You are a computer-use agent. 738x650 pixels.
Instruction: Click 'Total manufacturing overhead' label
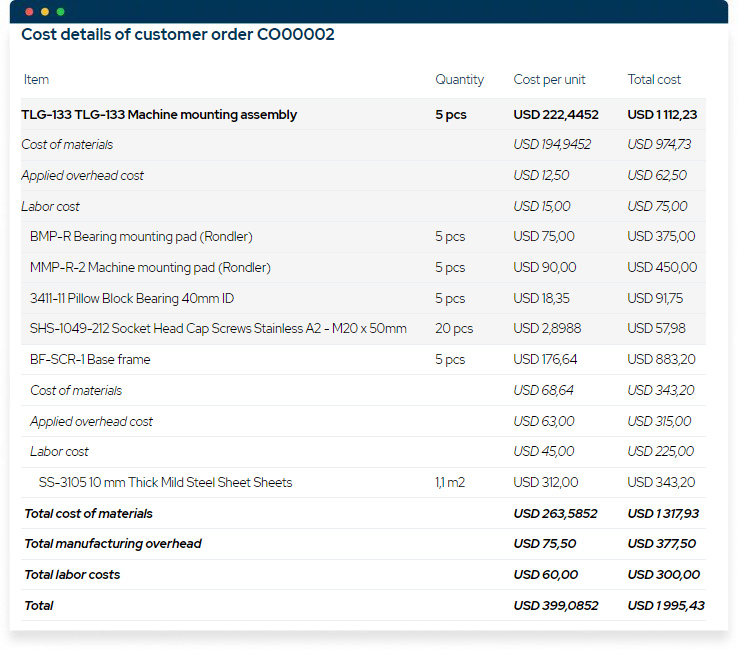(113, 544)
